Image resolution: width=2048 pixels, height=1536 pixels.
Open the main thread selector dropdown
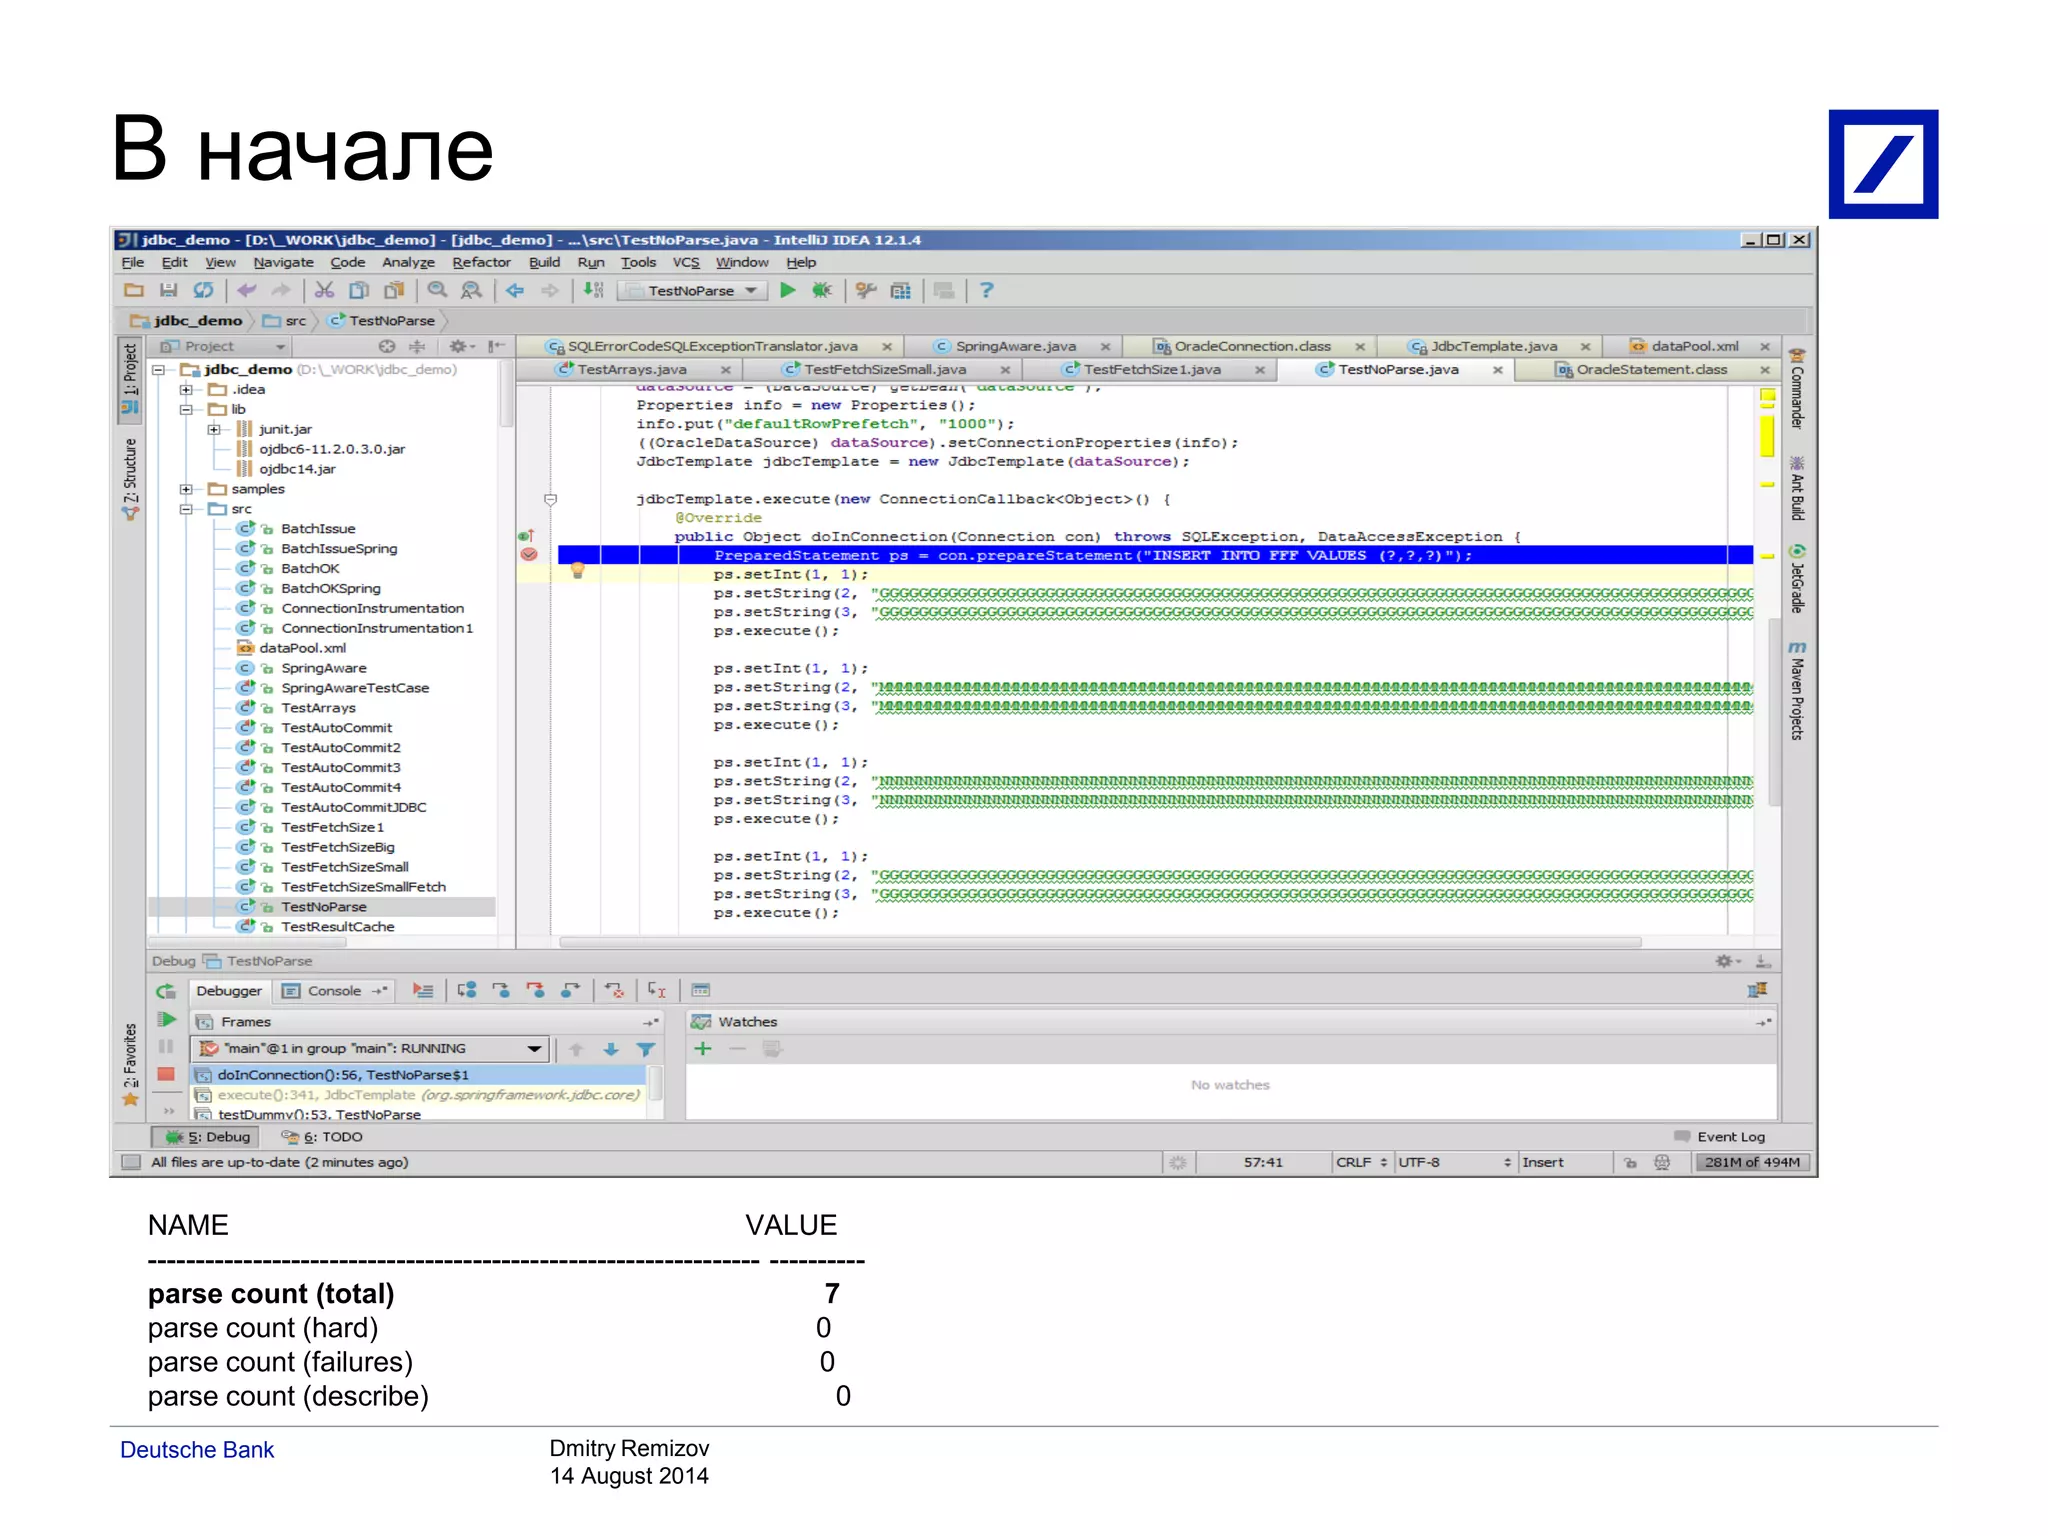[370, 1048]
